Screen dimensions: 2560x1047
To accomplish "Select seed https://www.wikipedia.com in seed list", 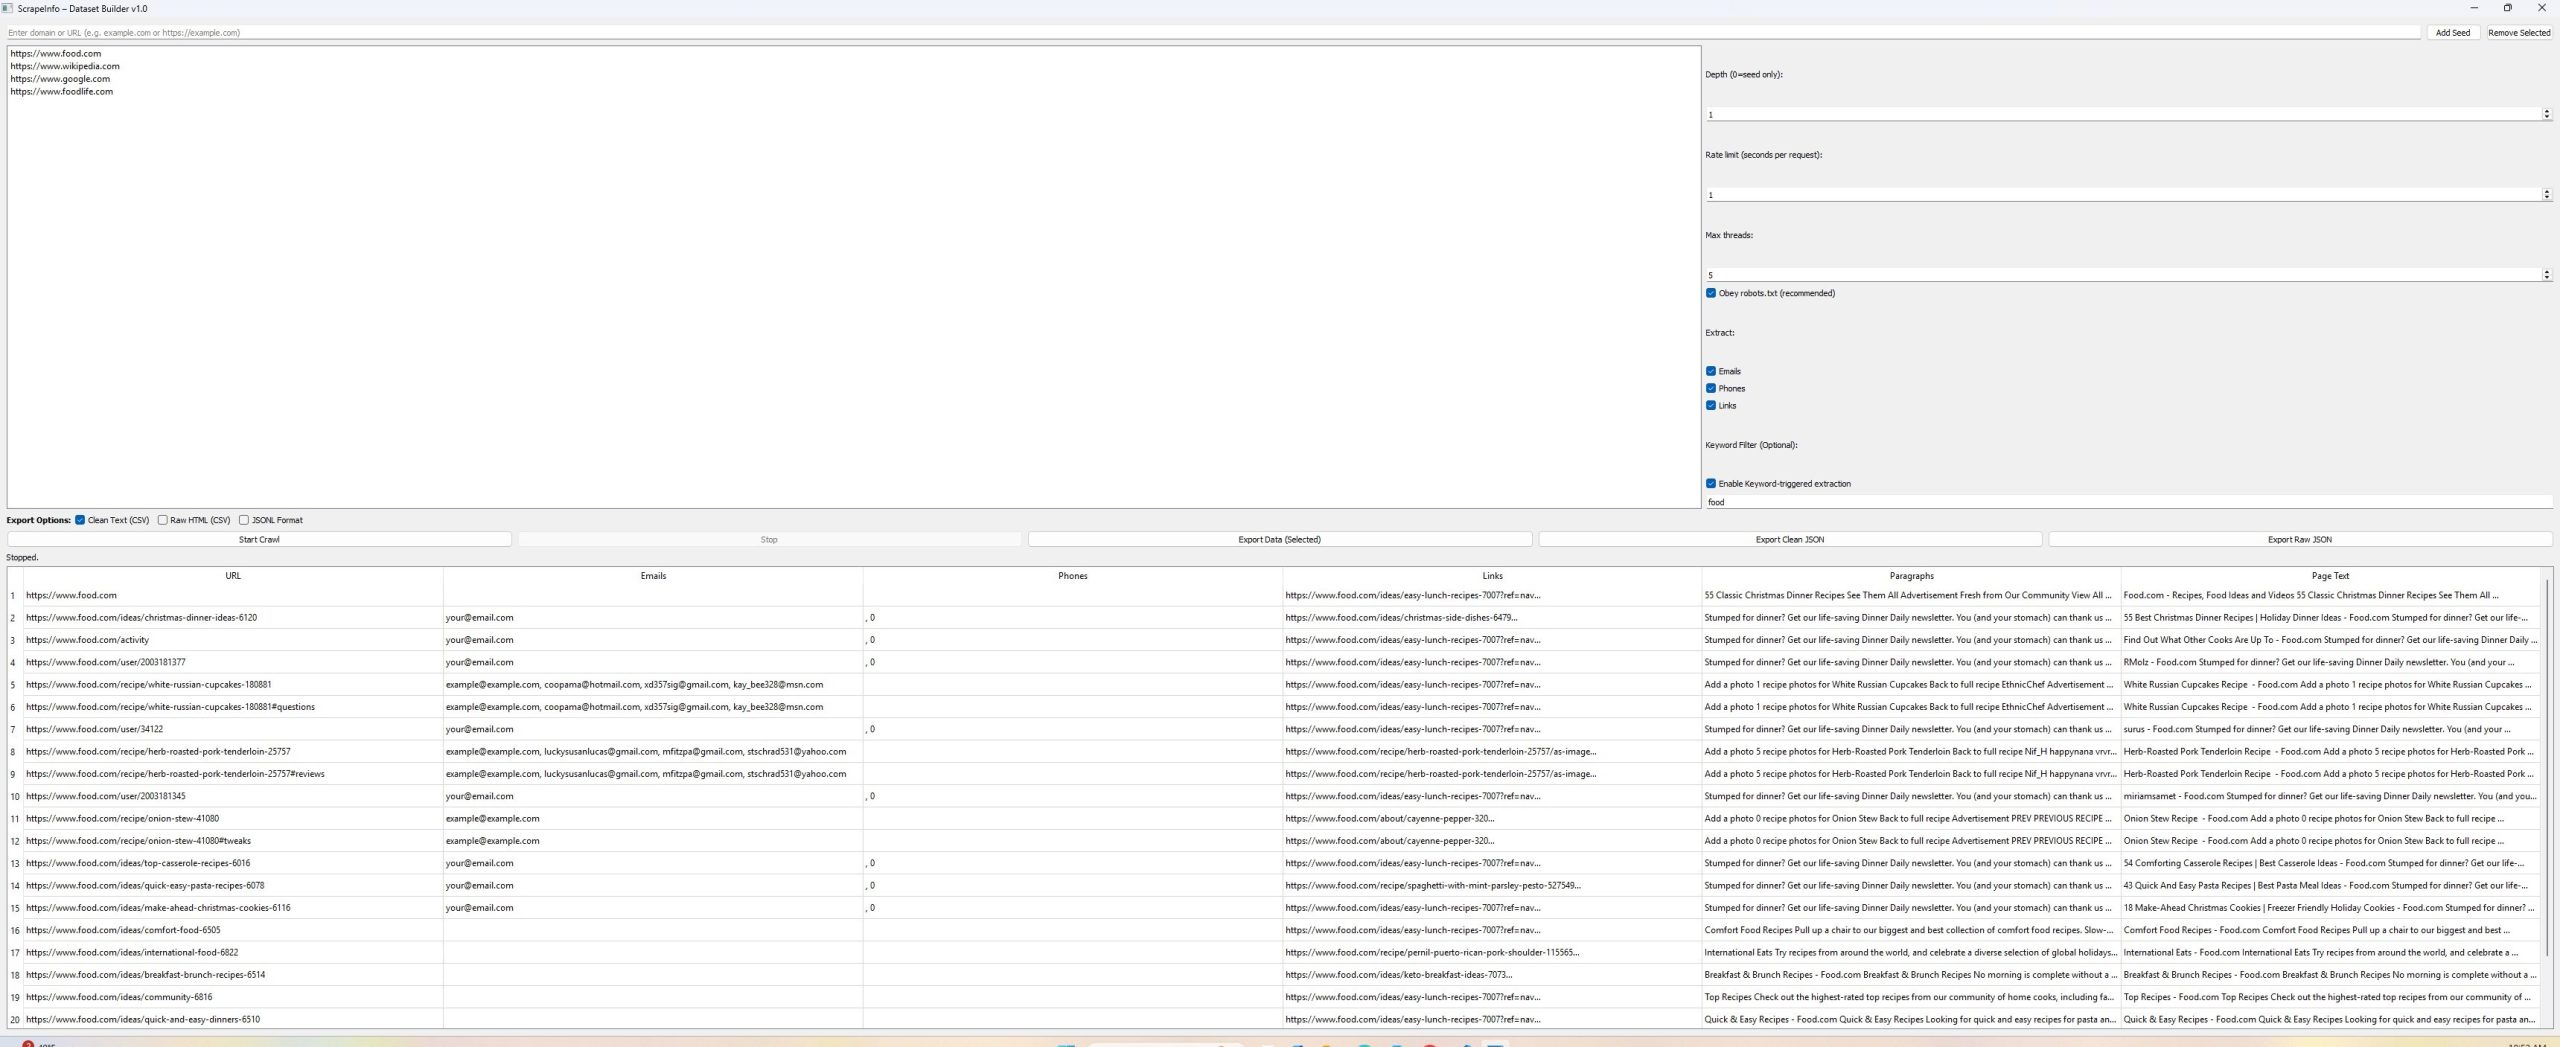I will [65, 66].
